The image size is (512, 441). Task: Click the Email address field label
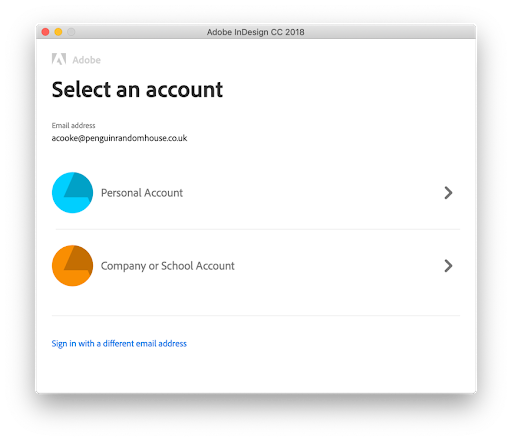[73, 125]
